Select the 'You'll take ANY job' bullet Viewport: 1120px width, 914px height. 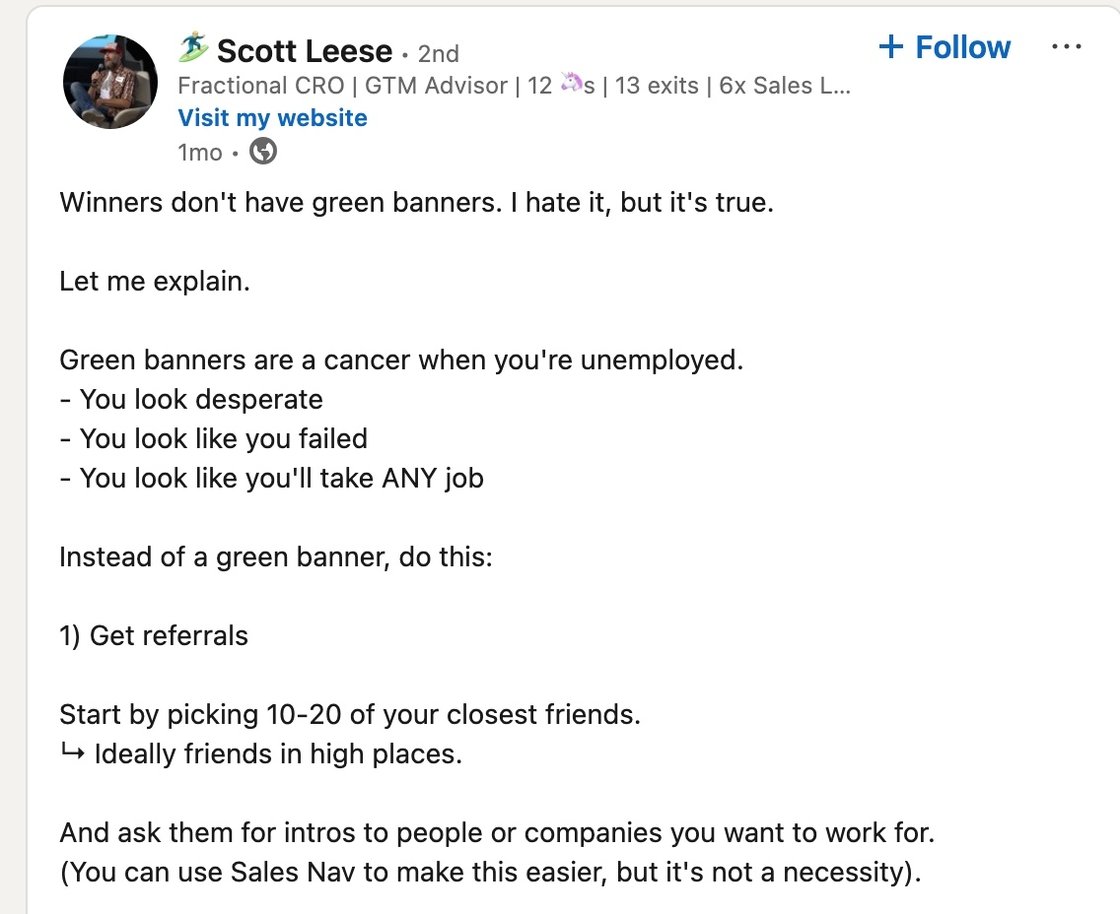pos(271,478)
